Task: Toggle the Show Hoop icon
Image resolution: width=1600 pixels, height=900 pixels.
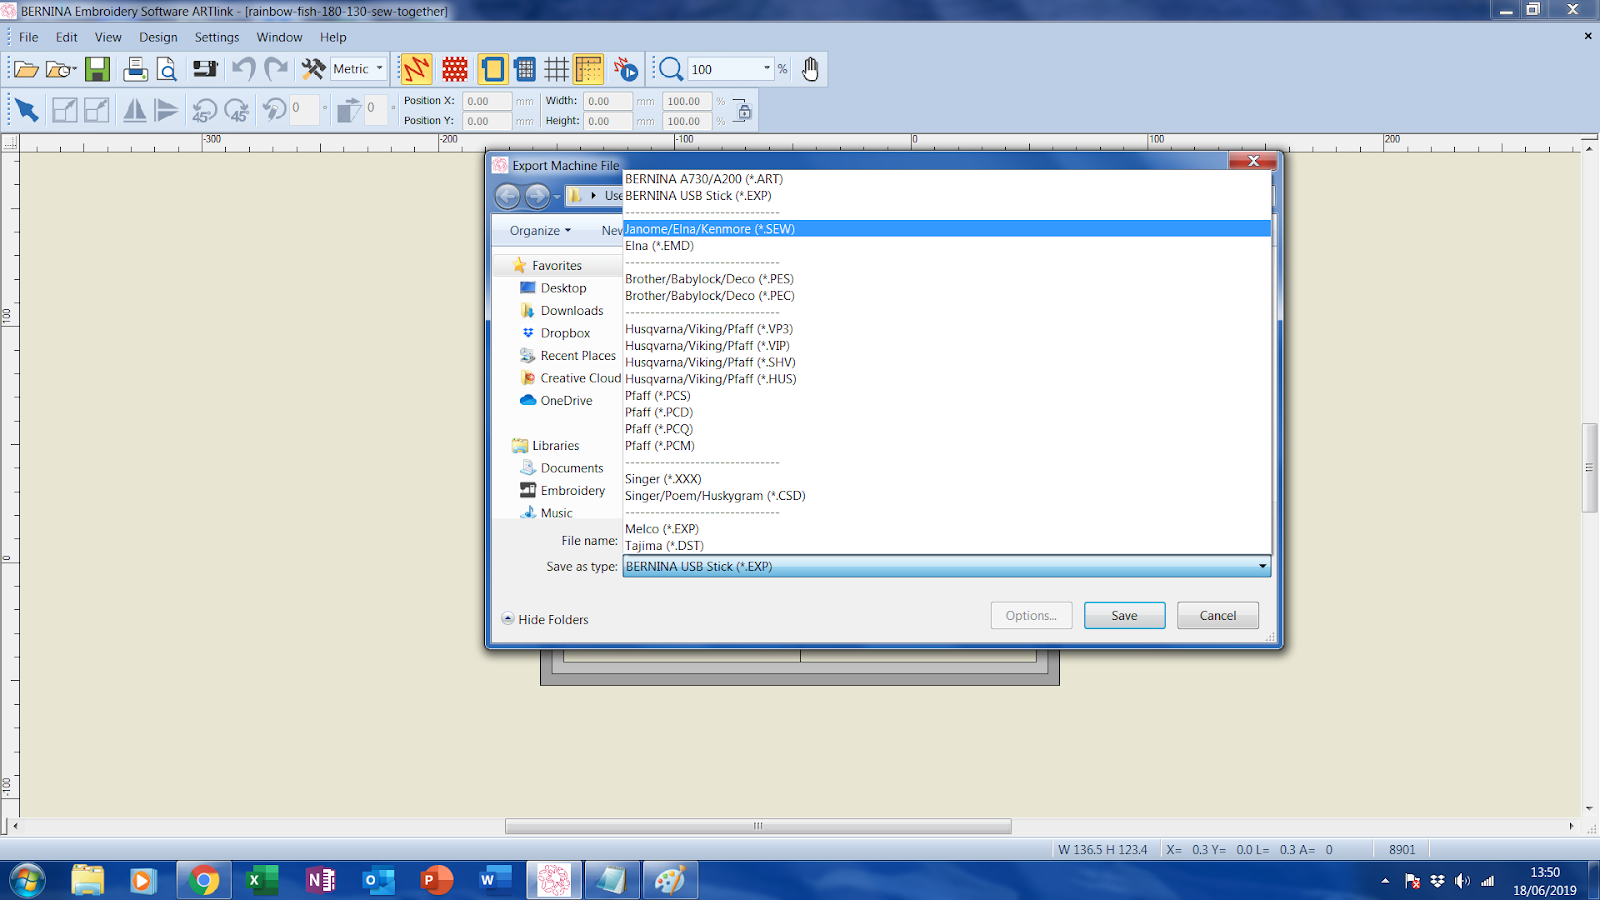Action: tap(493, 69)
